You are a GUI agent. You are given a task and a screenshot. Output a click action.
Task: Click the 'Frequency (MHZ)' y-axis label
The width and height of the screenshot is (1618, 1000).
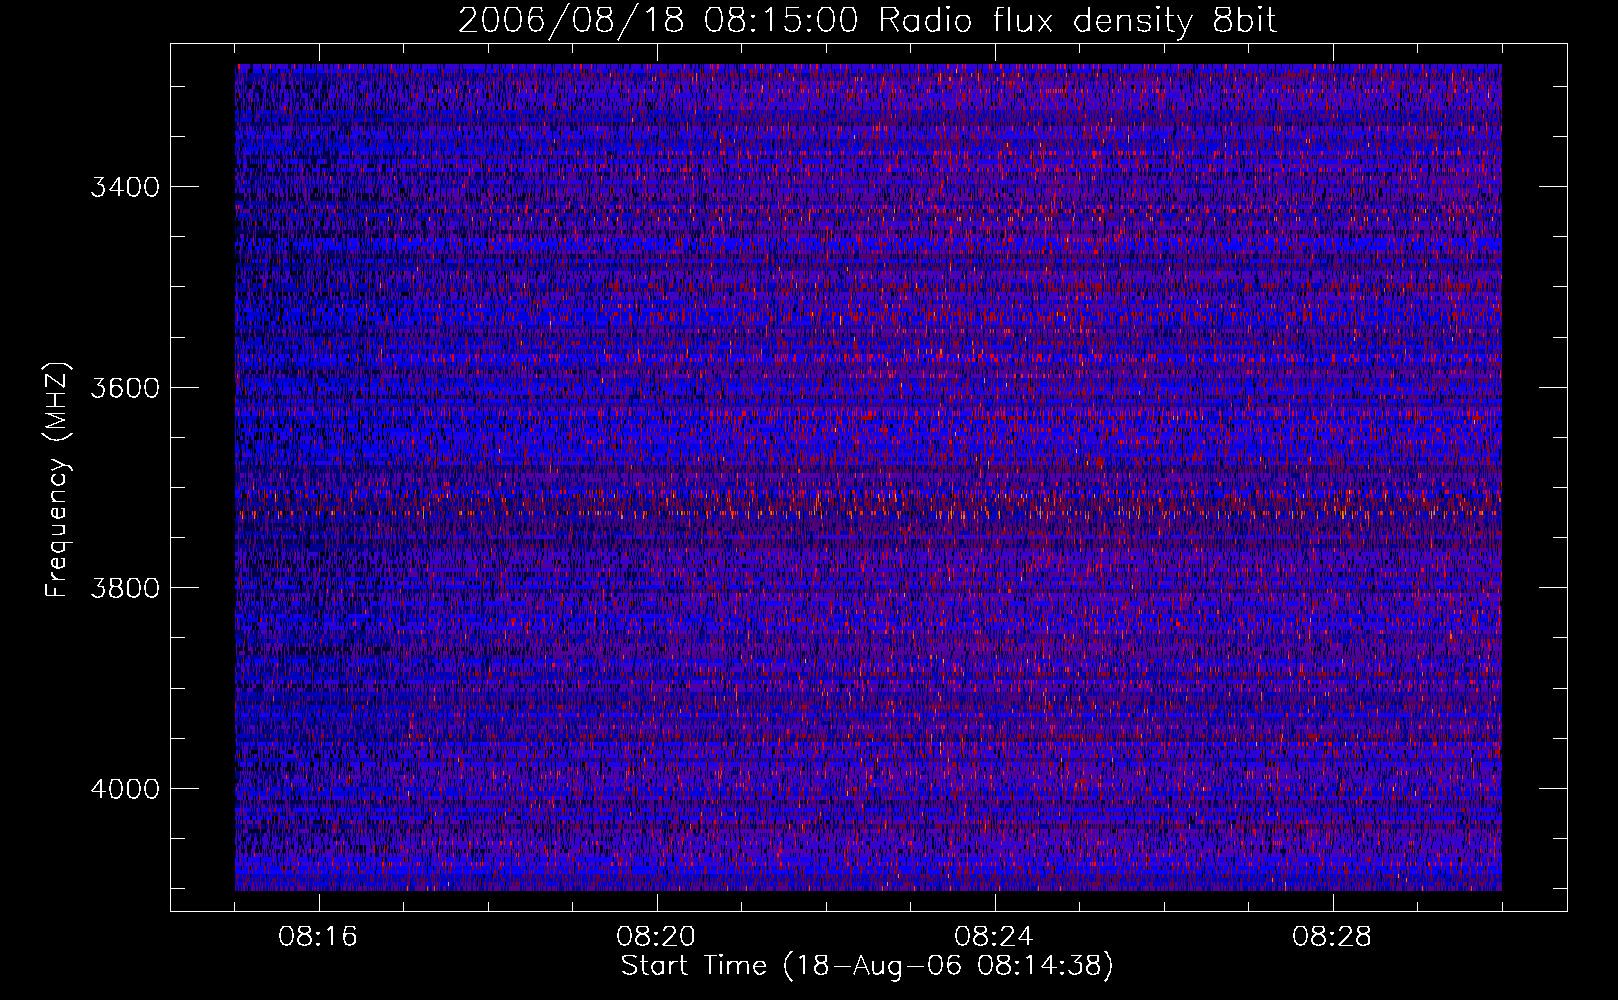point(57,480)
